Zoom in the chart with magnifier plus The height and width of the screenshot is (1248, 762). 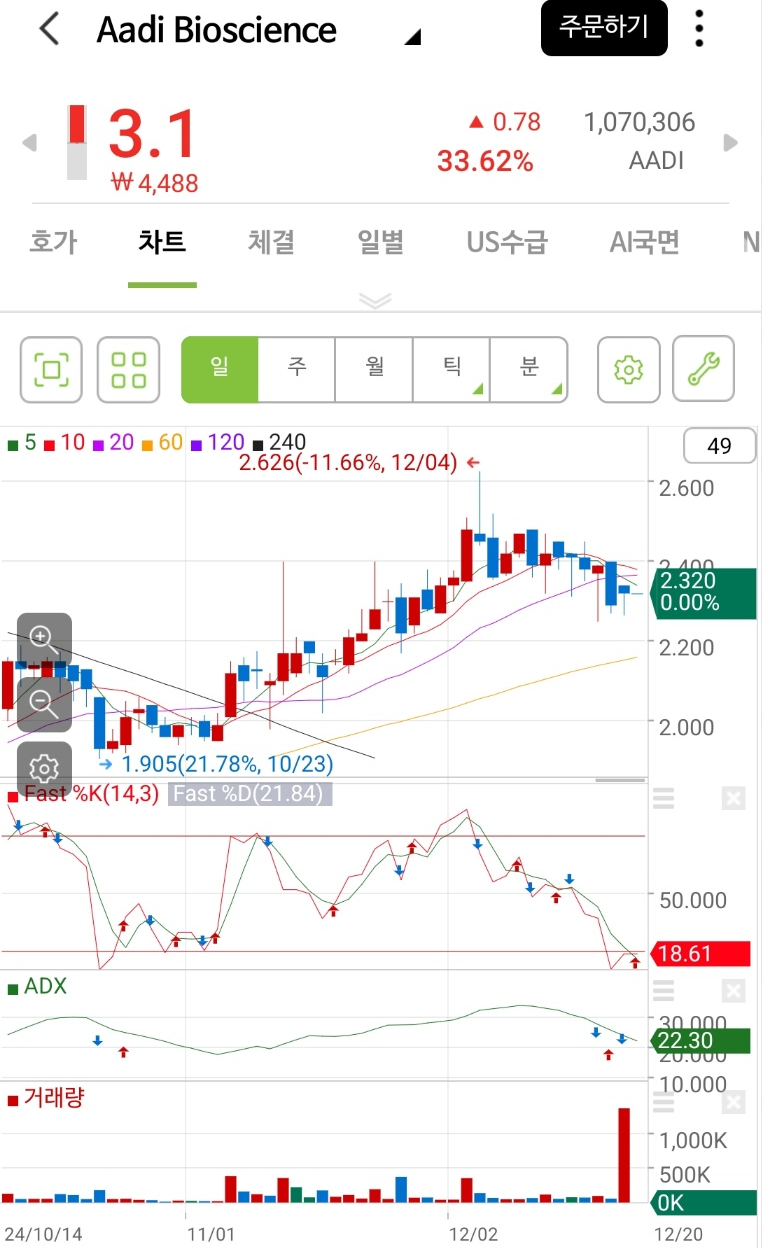44,640
